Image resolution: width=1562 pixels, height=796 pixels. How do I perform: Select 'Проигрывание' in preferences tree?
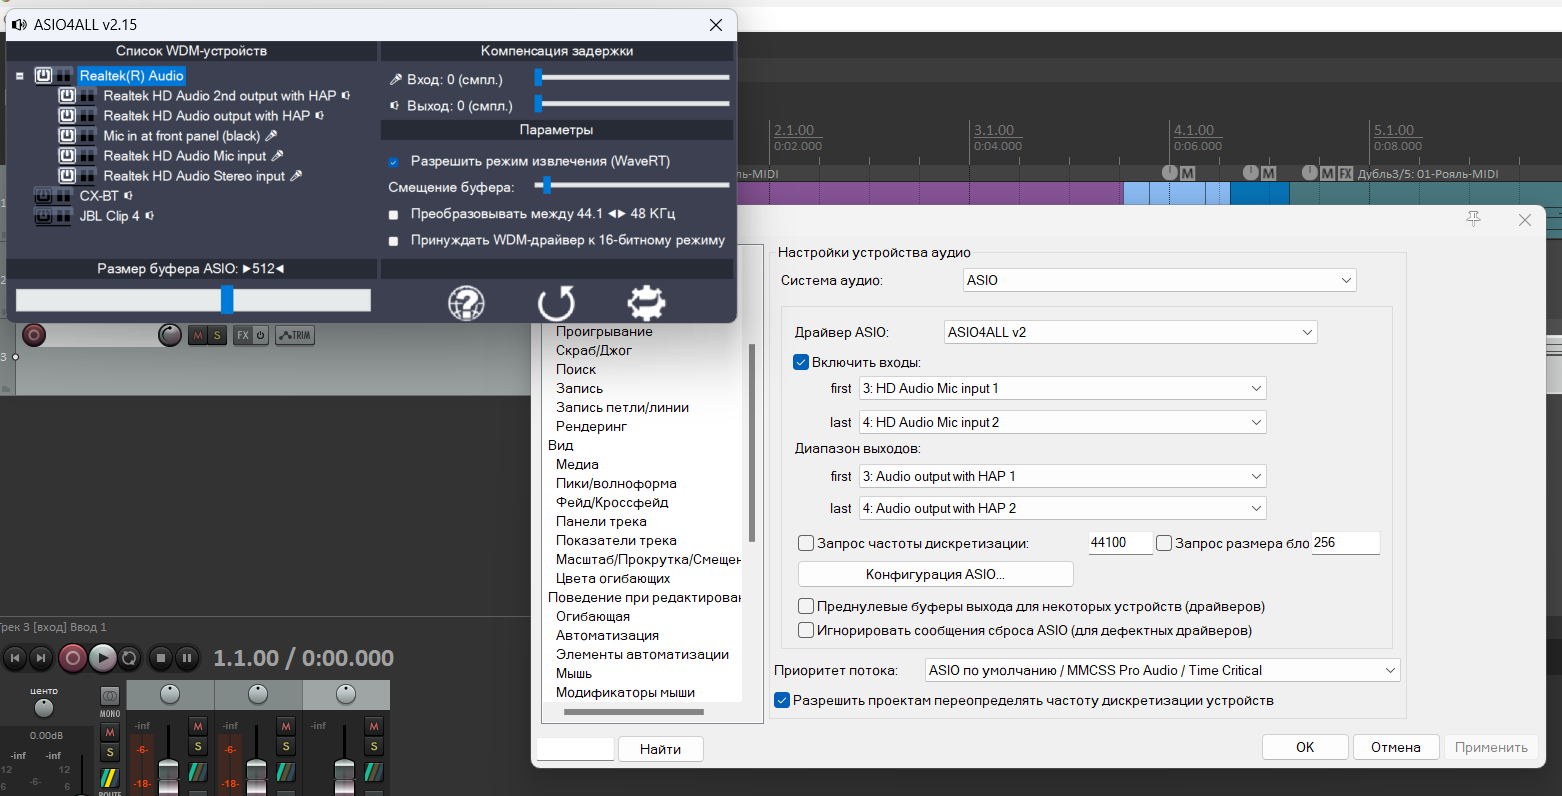tap(604, 331)
